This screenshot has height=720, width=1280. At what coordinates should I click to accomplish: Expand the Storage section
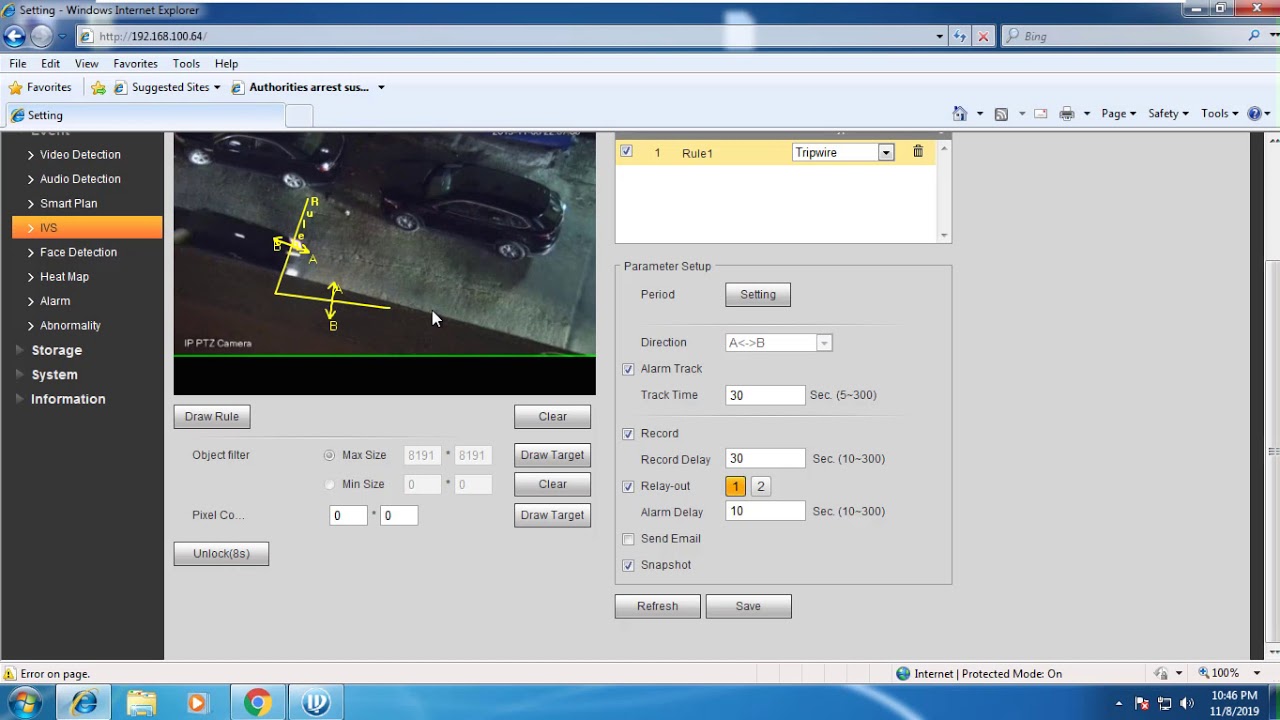56,350
